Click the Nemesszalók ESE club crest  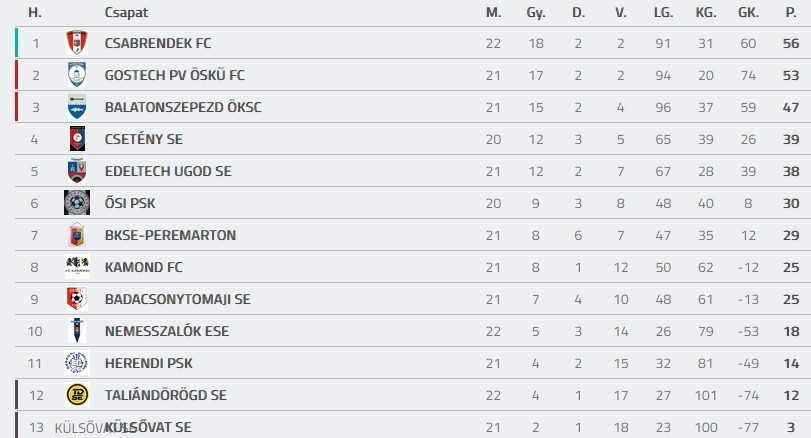click(x=77, y=331)
